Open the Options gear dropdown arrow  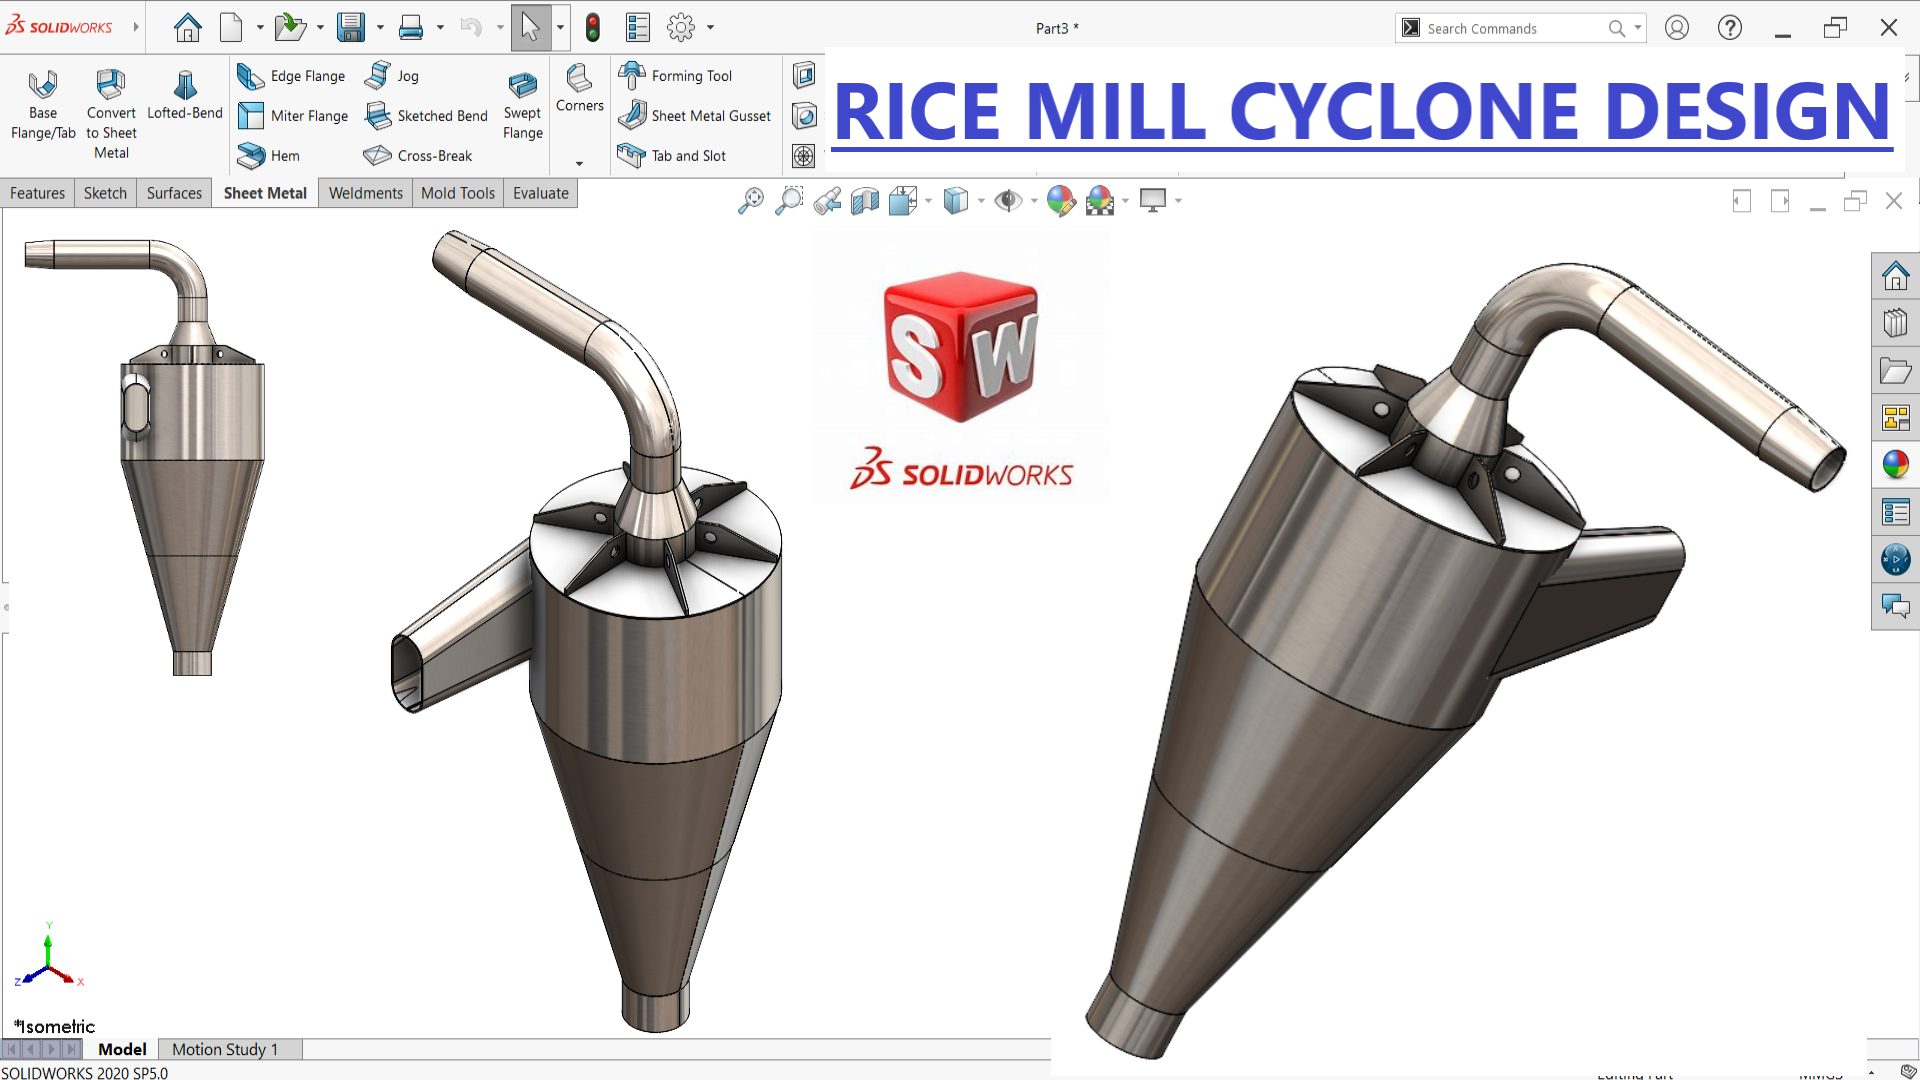click(711, 28)
